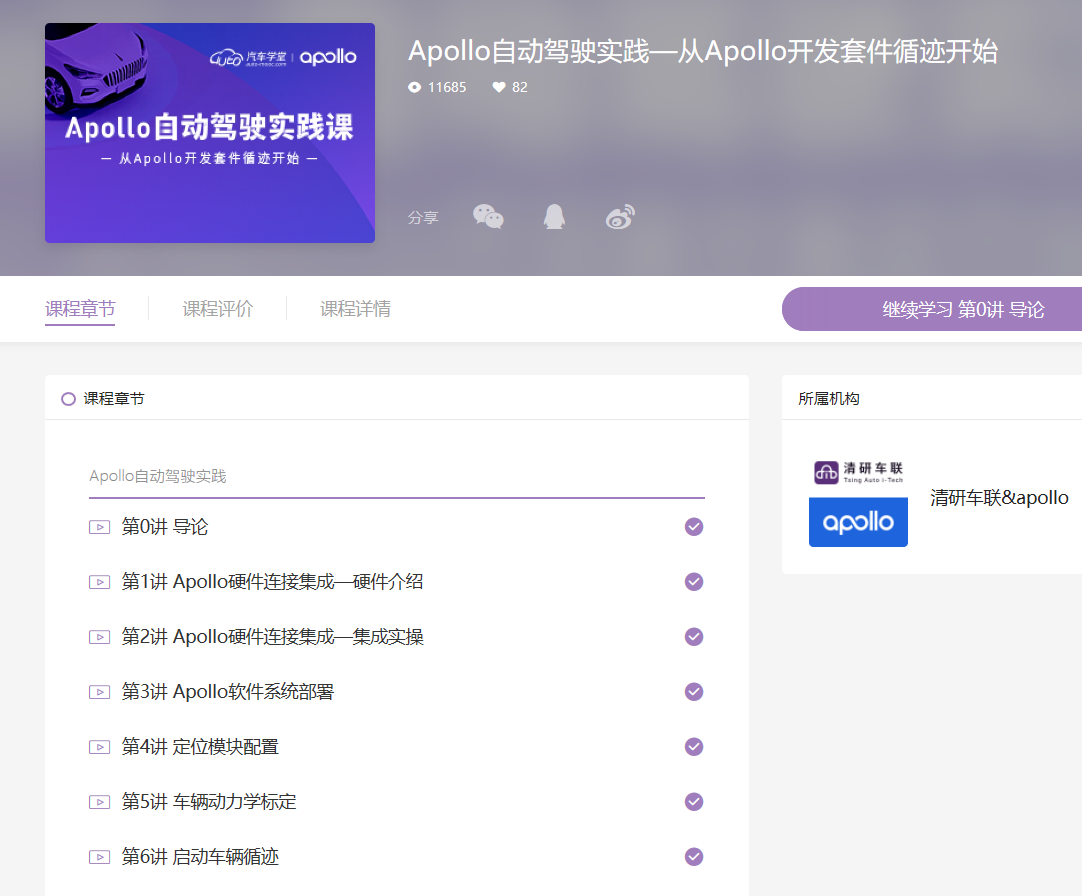Image resolution: width=1082 pixels, height=896 pixels.
Task: Share course via WeChat icon
Action: point(488,217)
